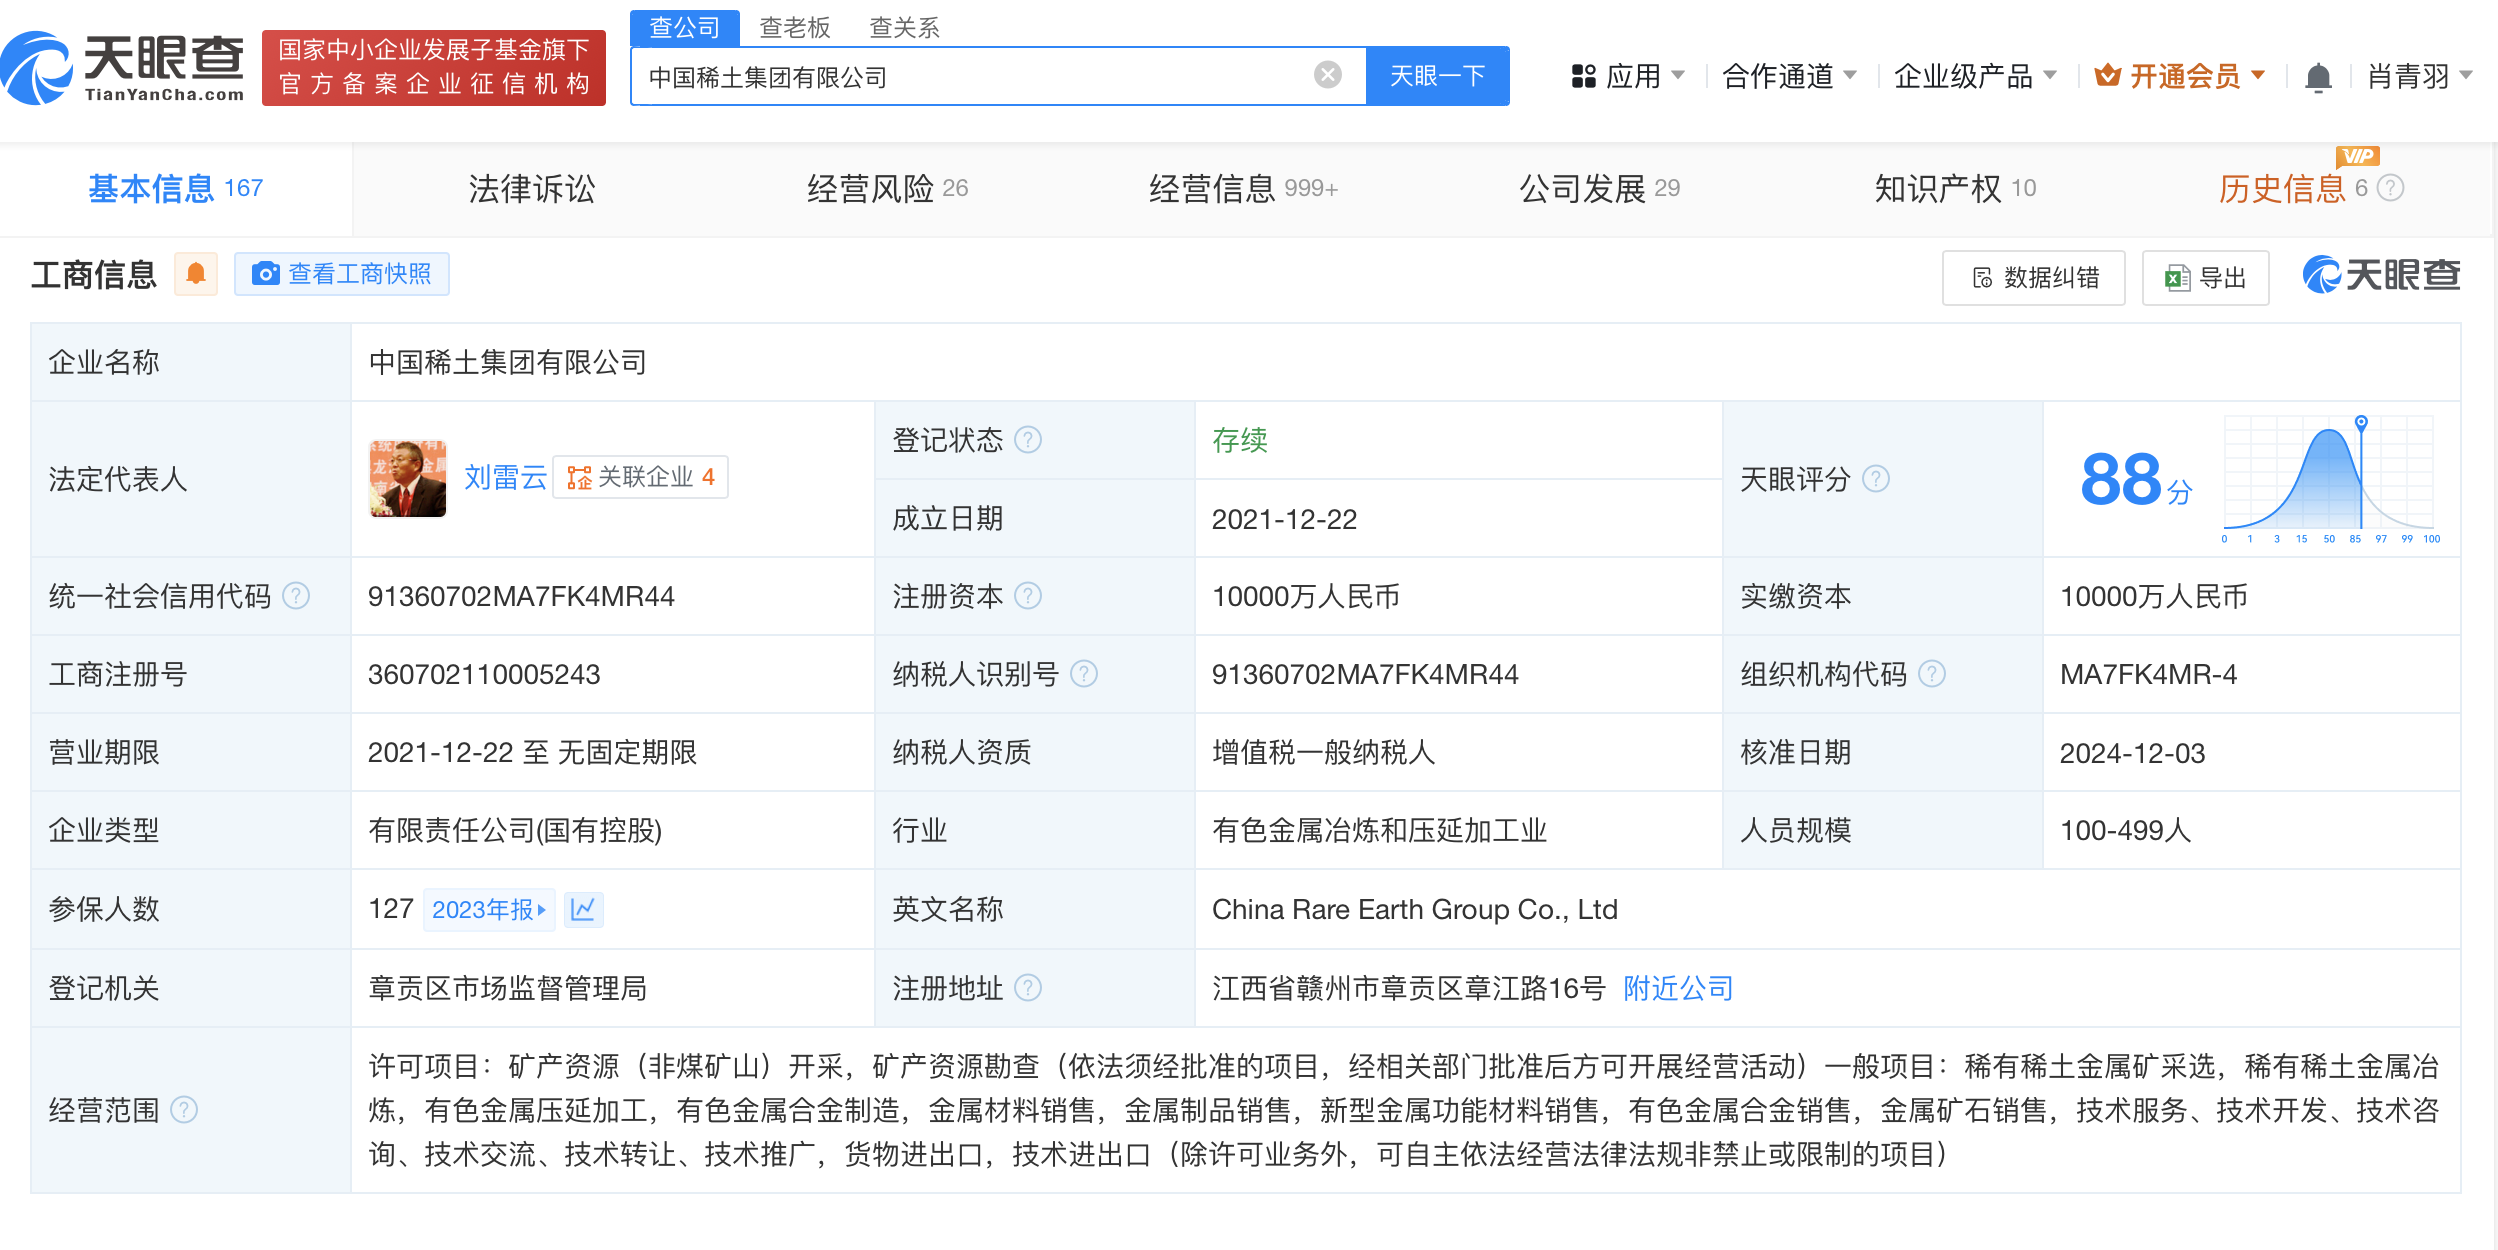2498x1250 pixels.
Task: Click the 导出 export button
Action: (2206, 277)
